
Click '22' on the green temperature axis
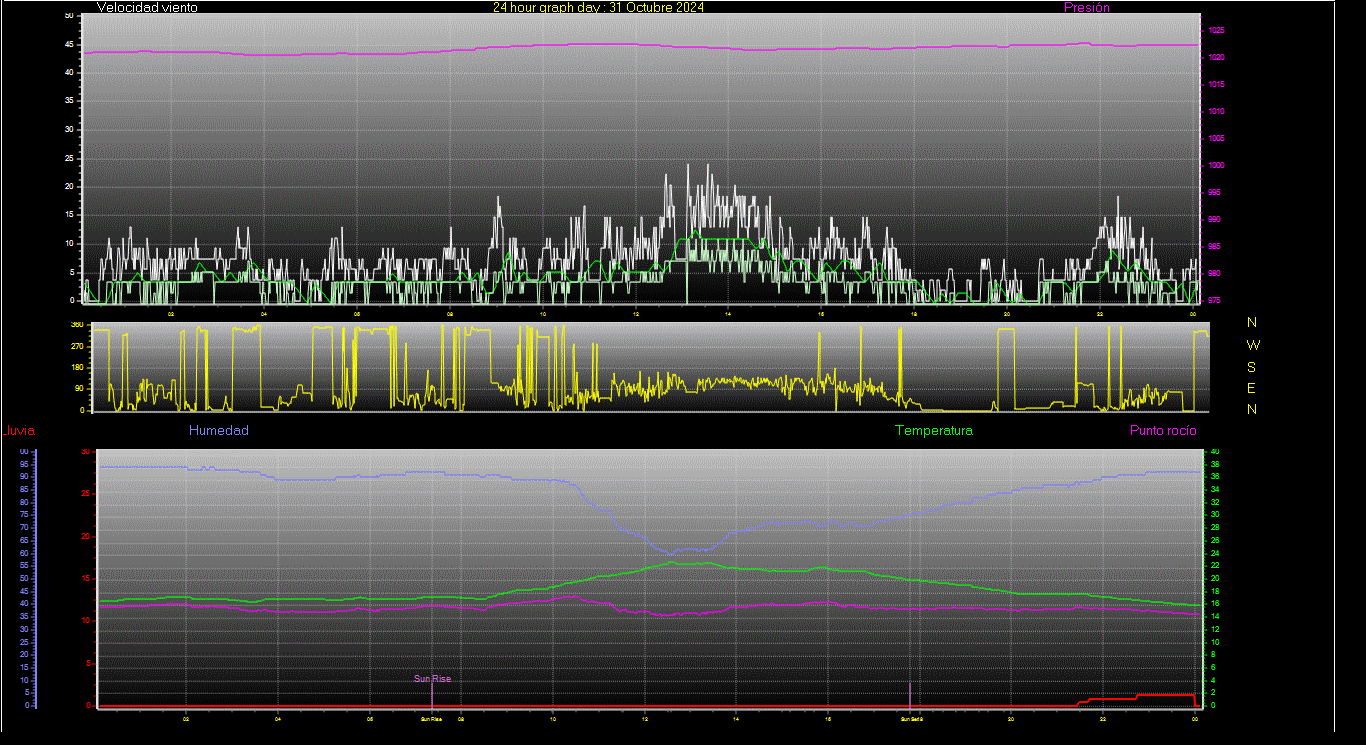1215,565
